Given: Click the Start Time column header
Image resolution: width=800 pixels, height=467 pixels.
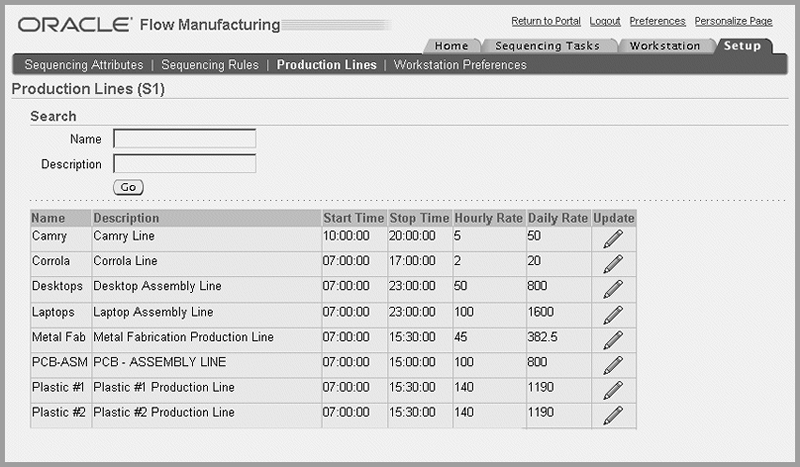Looking at the screenshot, I should pos(354,218).
